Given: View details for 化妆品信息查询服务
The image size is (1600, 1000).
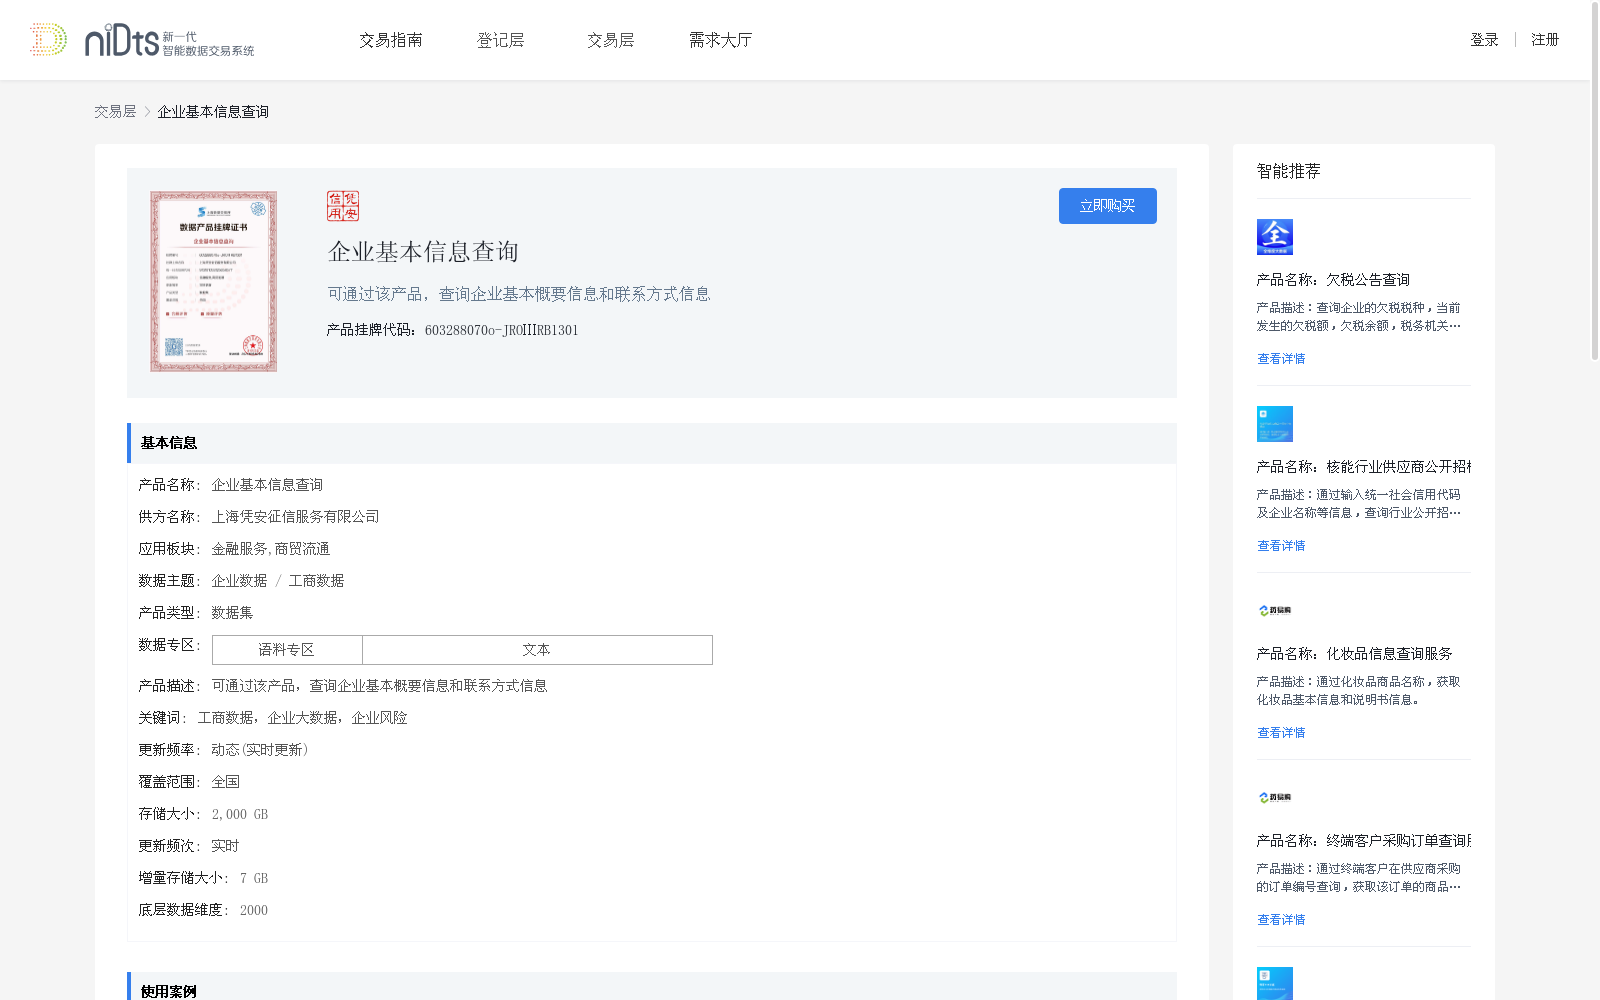Looking at the screenshot, I should [1281, 733].
